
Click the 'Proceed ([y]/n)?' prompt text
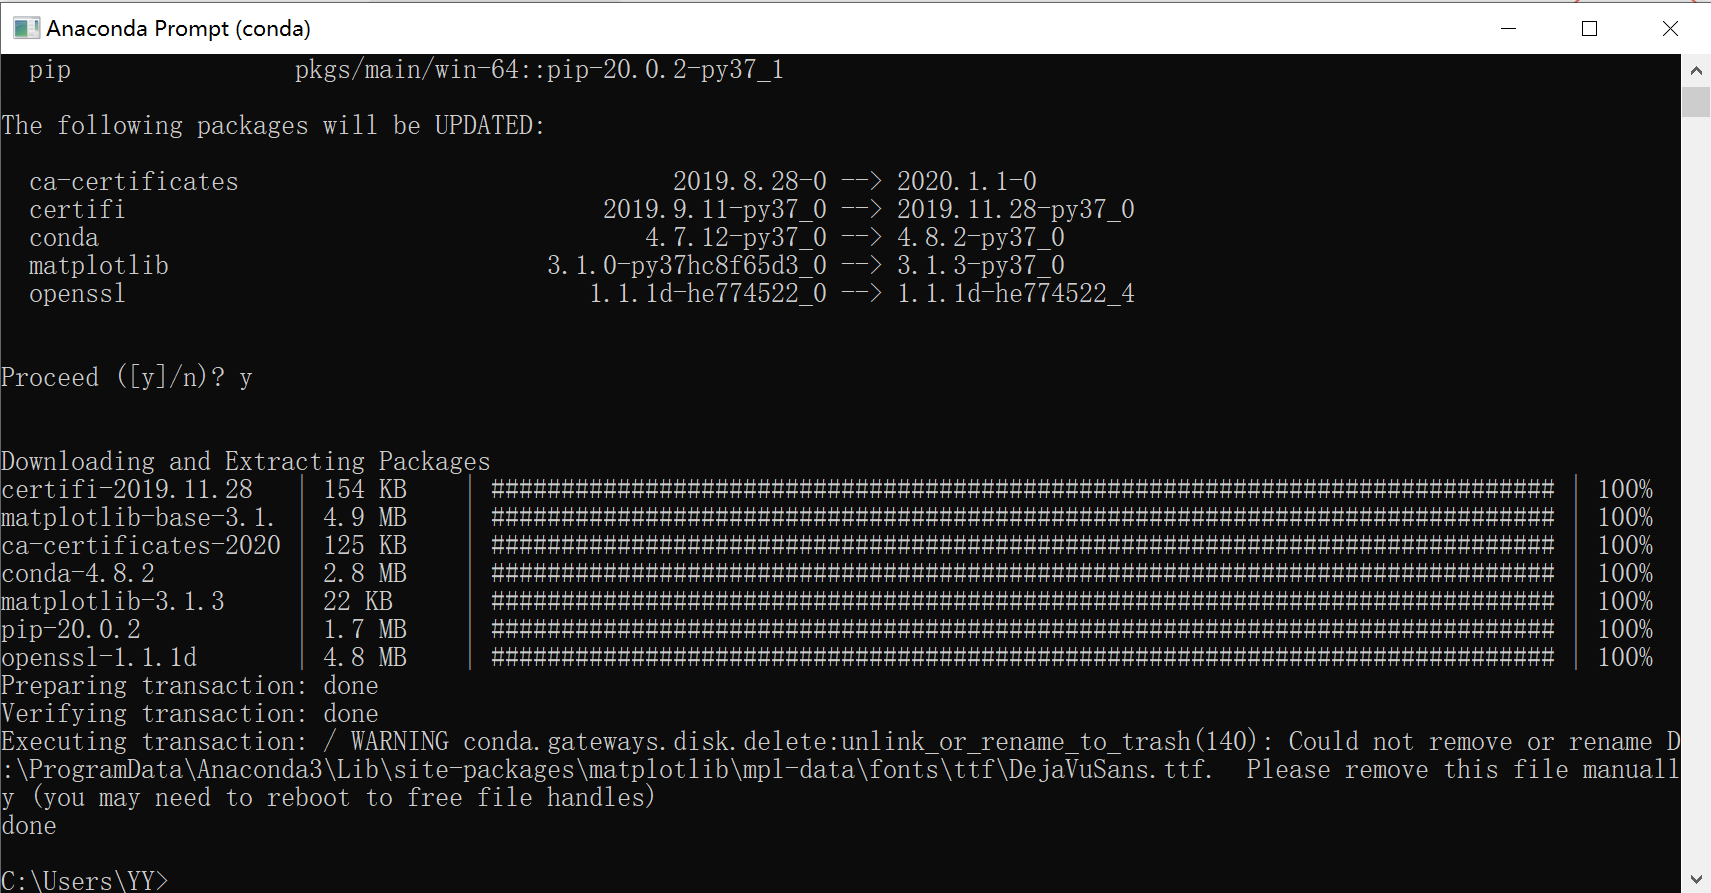[x=113, y=378]
